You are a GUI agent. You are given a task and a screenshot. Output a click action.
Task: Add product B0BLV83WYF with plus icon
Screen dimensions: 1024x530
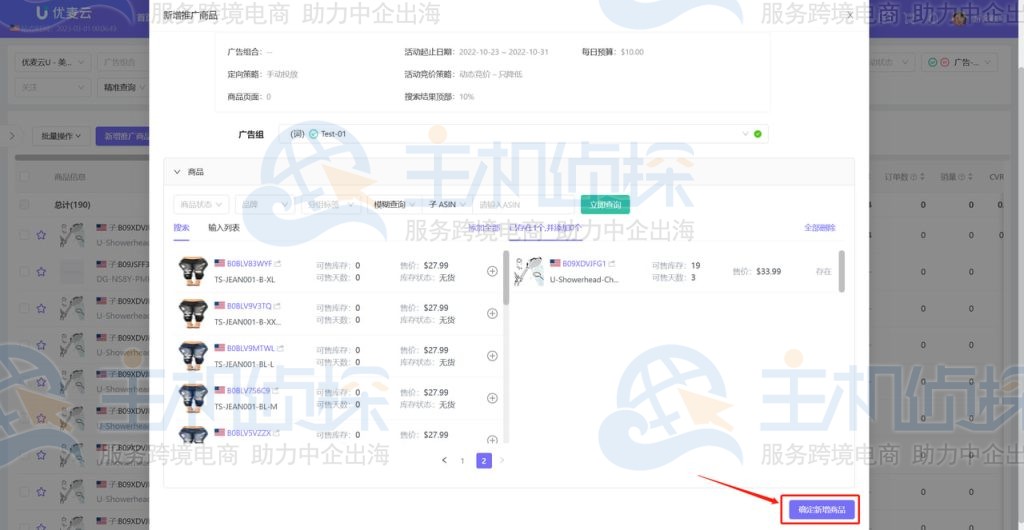[492, 271]
